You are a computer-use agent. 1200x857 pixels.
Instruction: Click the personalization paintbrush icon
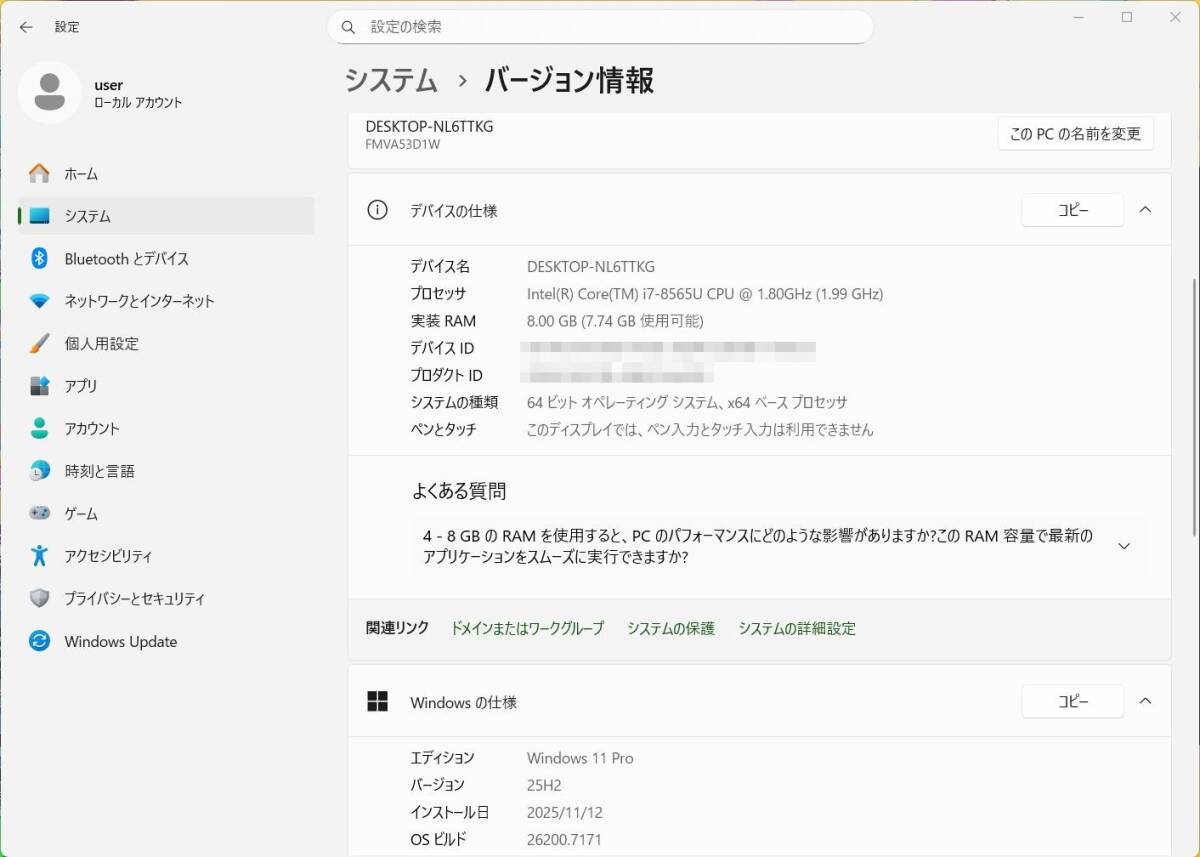click(39, 344)
